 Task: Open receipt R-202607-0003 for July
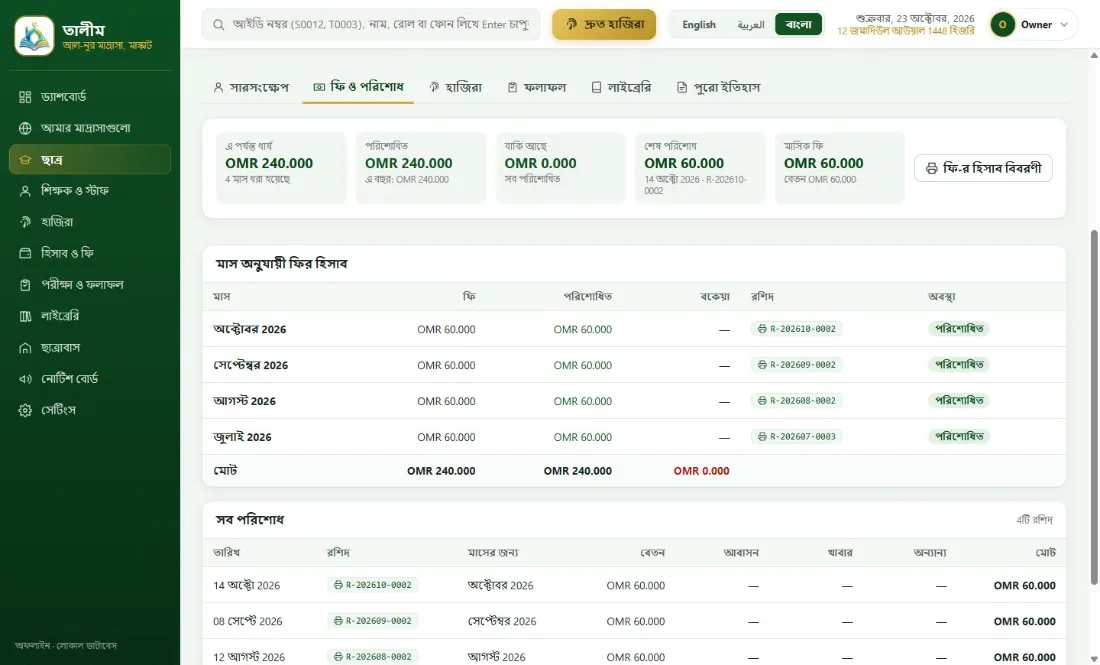[x=797, y=436]
